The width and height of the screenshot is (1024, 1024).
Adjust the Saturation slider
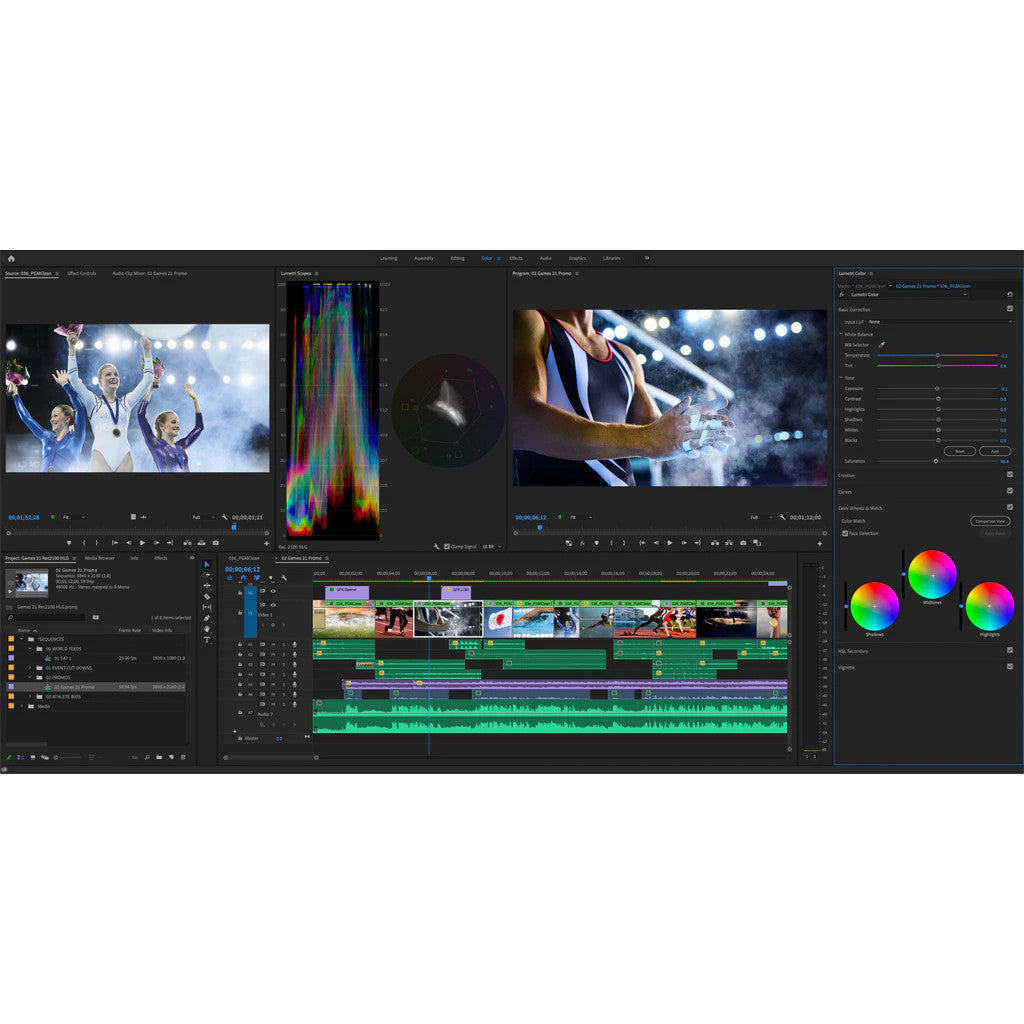(938, 461)
